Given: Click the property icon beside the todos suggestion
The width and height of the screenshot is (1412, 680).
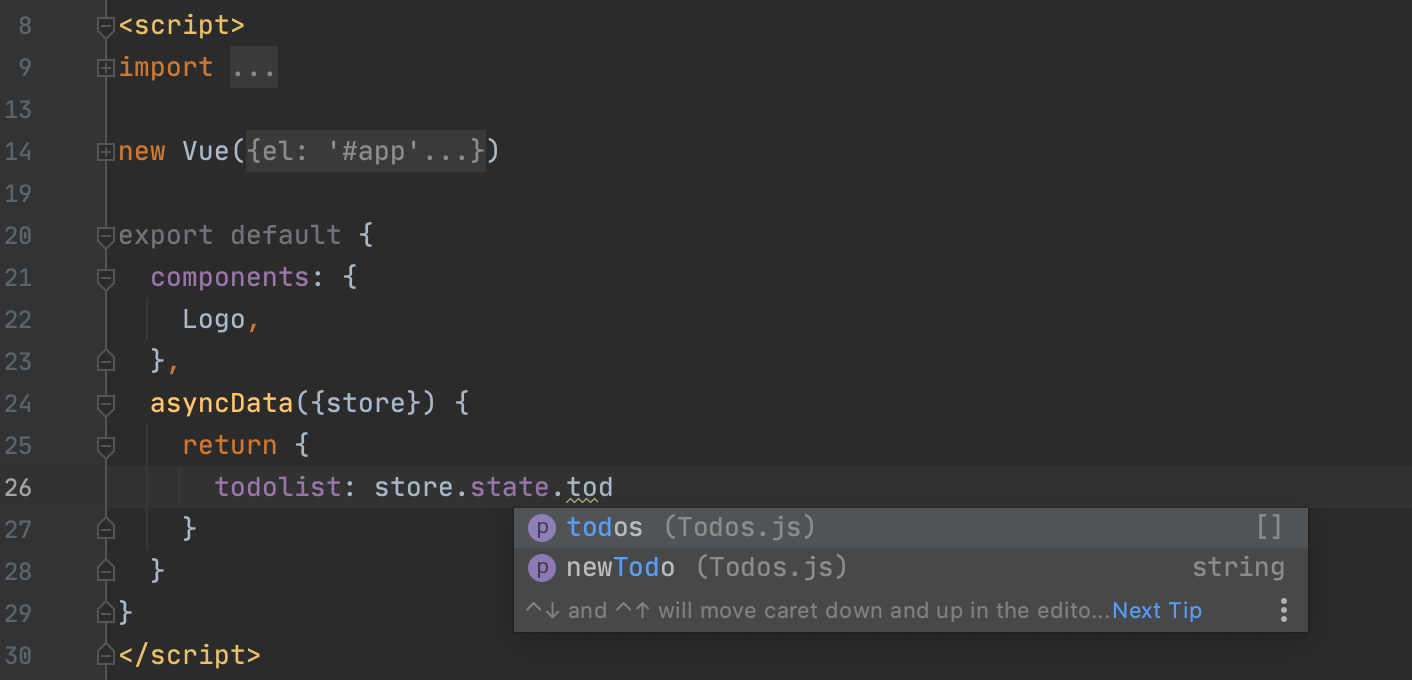Looking at the screenshot, I should [x=541, y=527].
